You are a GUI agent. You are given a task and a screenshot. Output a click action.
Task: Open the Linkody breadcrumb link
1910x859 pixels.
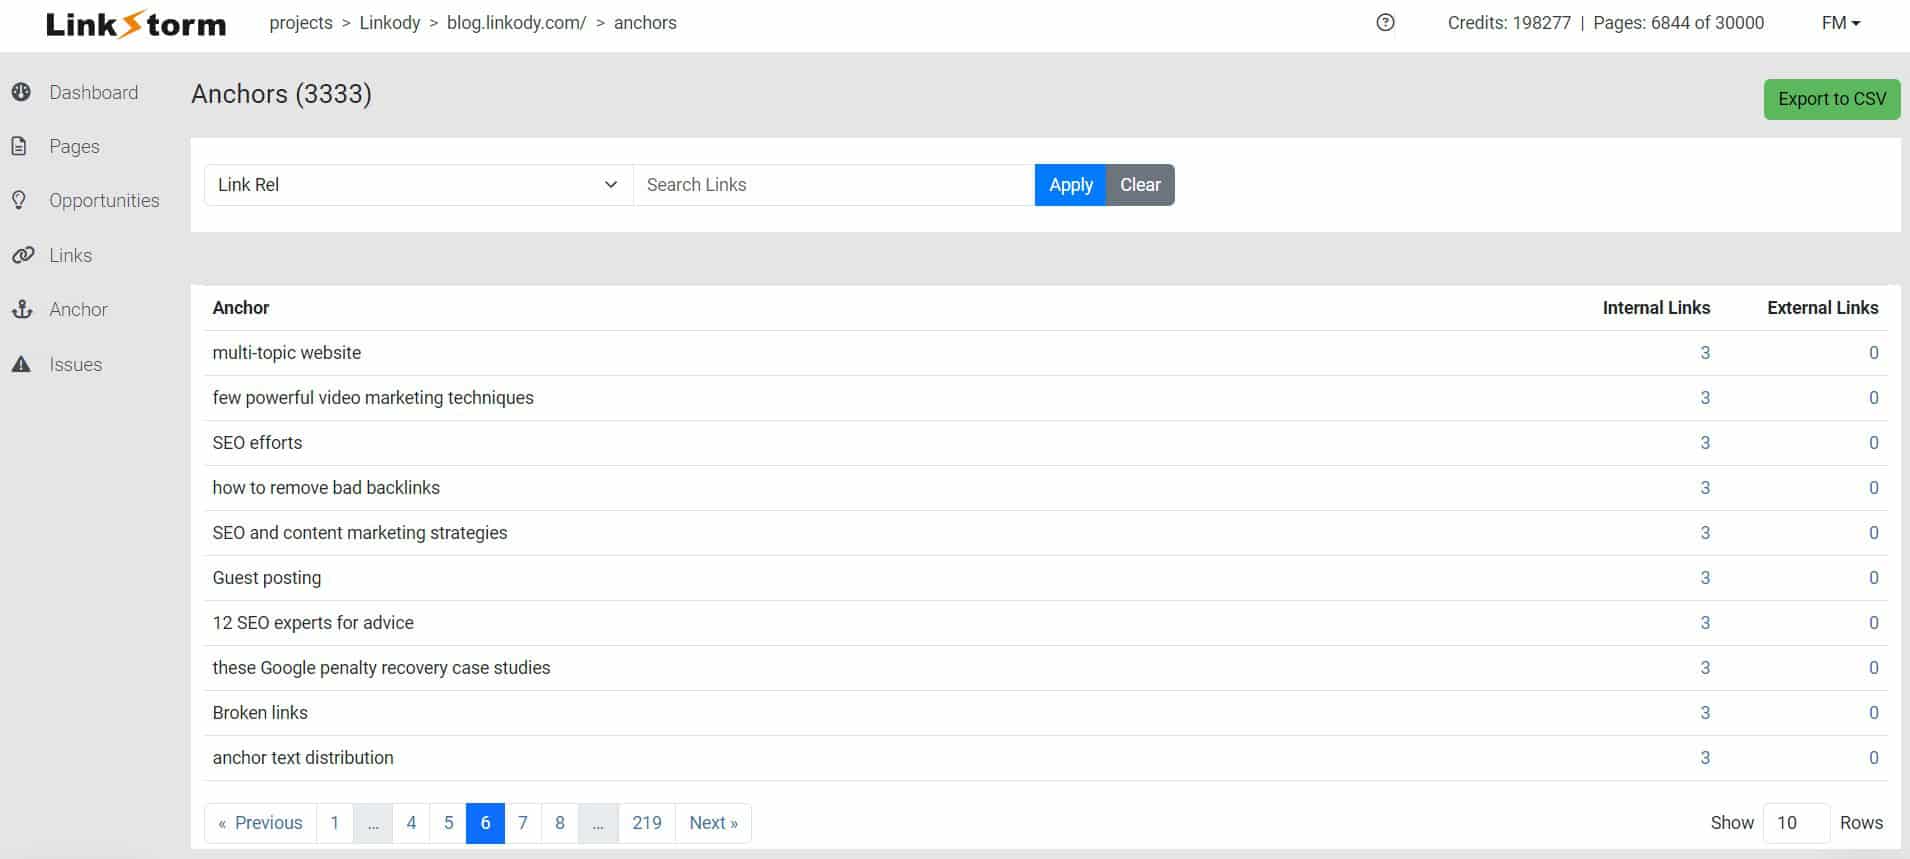(389, 23)
